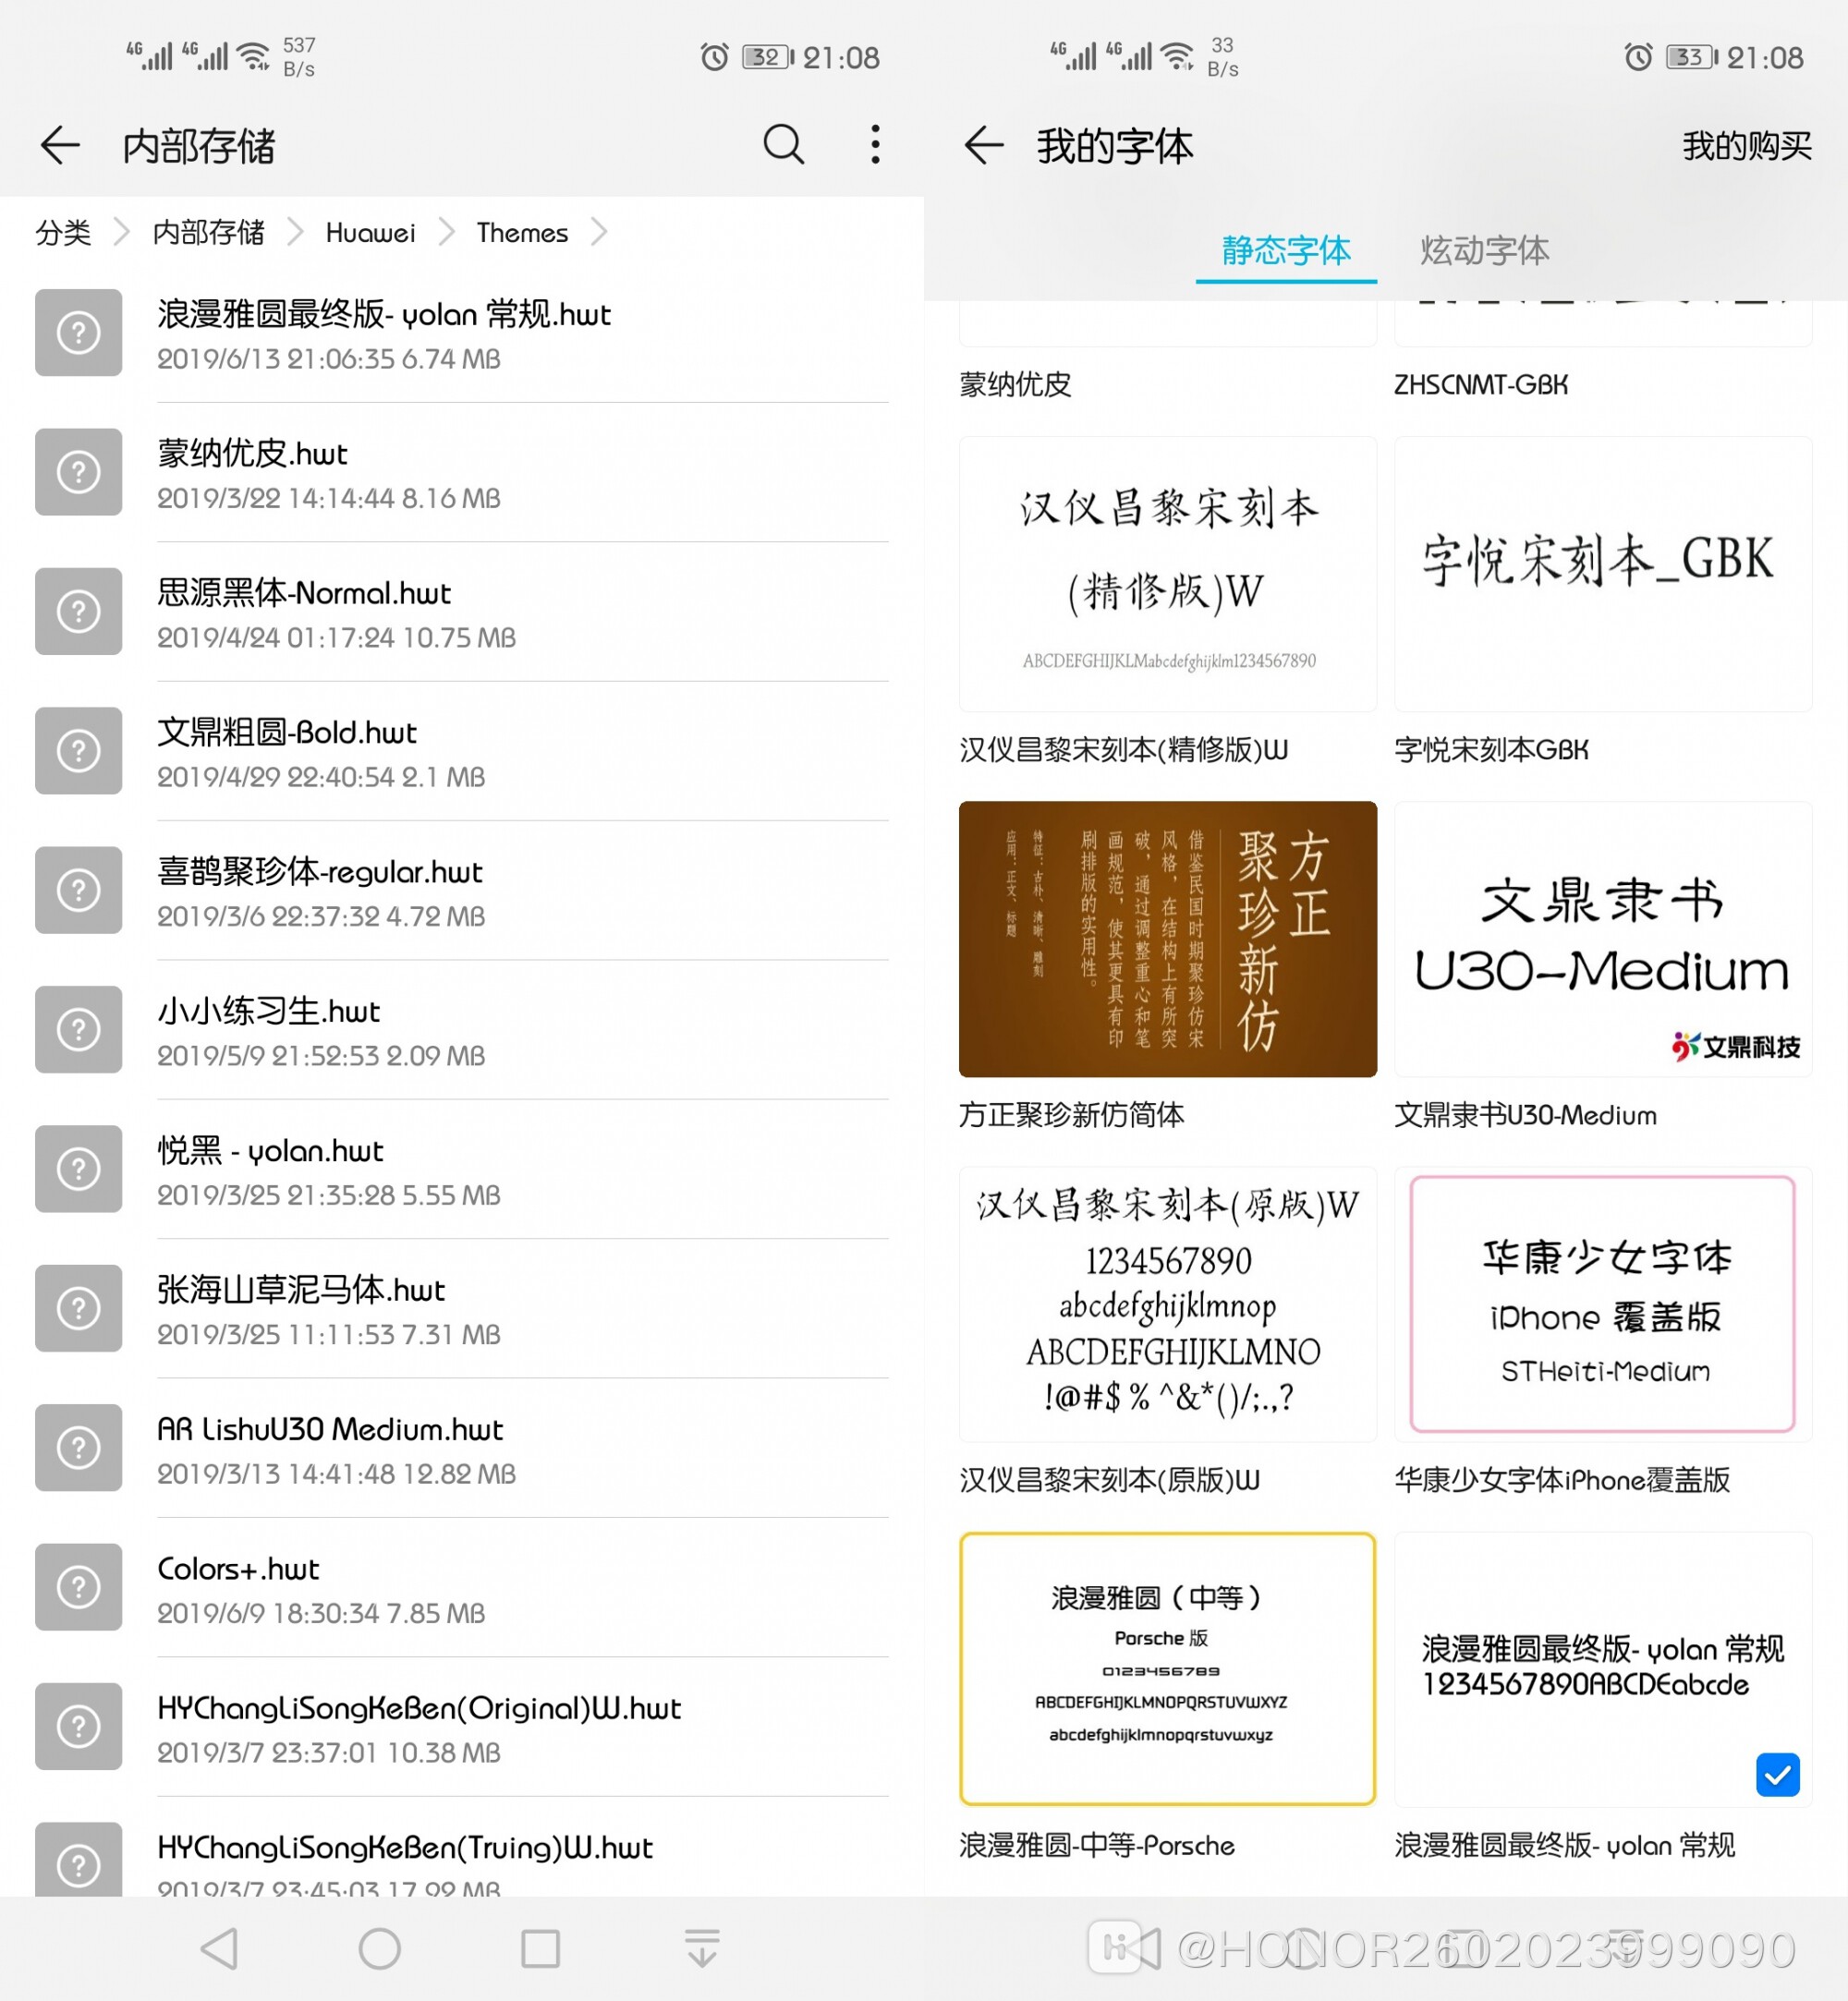Navigate to 内部存储 in the breadcrumb

[208, 233]
